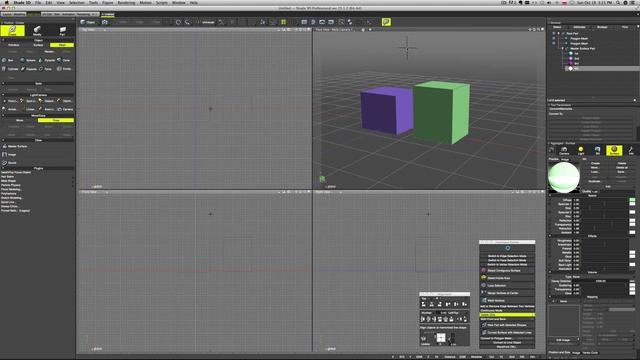
Task: Click Loop Selection in tool popup
Action: [507, 285]
